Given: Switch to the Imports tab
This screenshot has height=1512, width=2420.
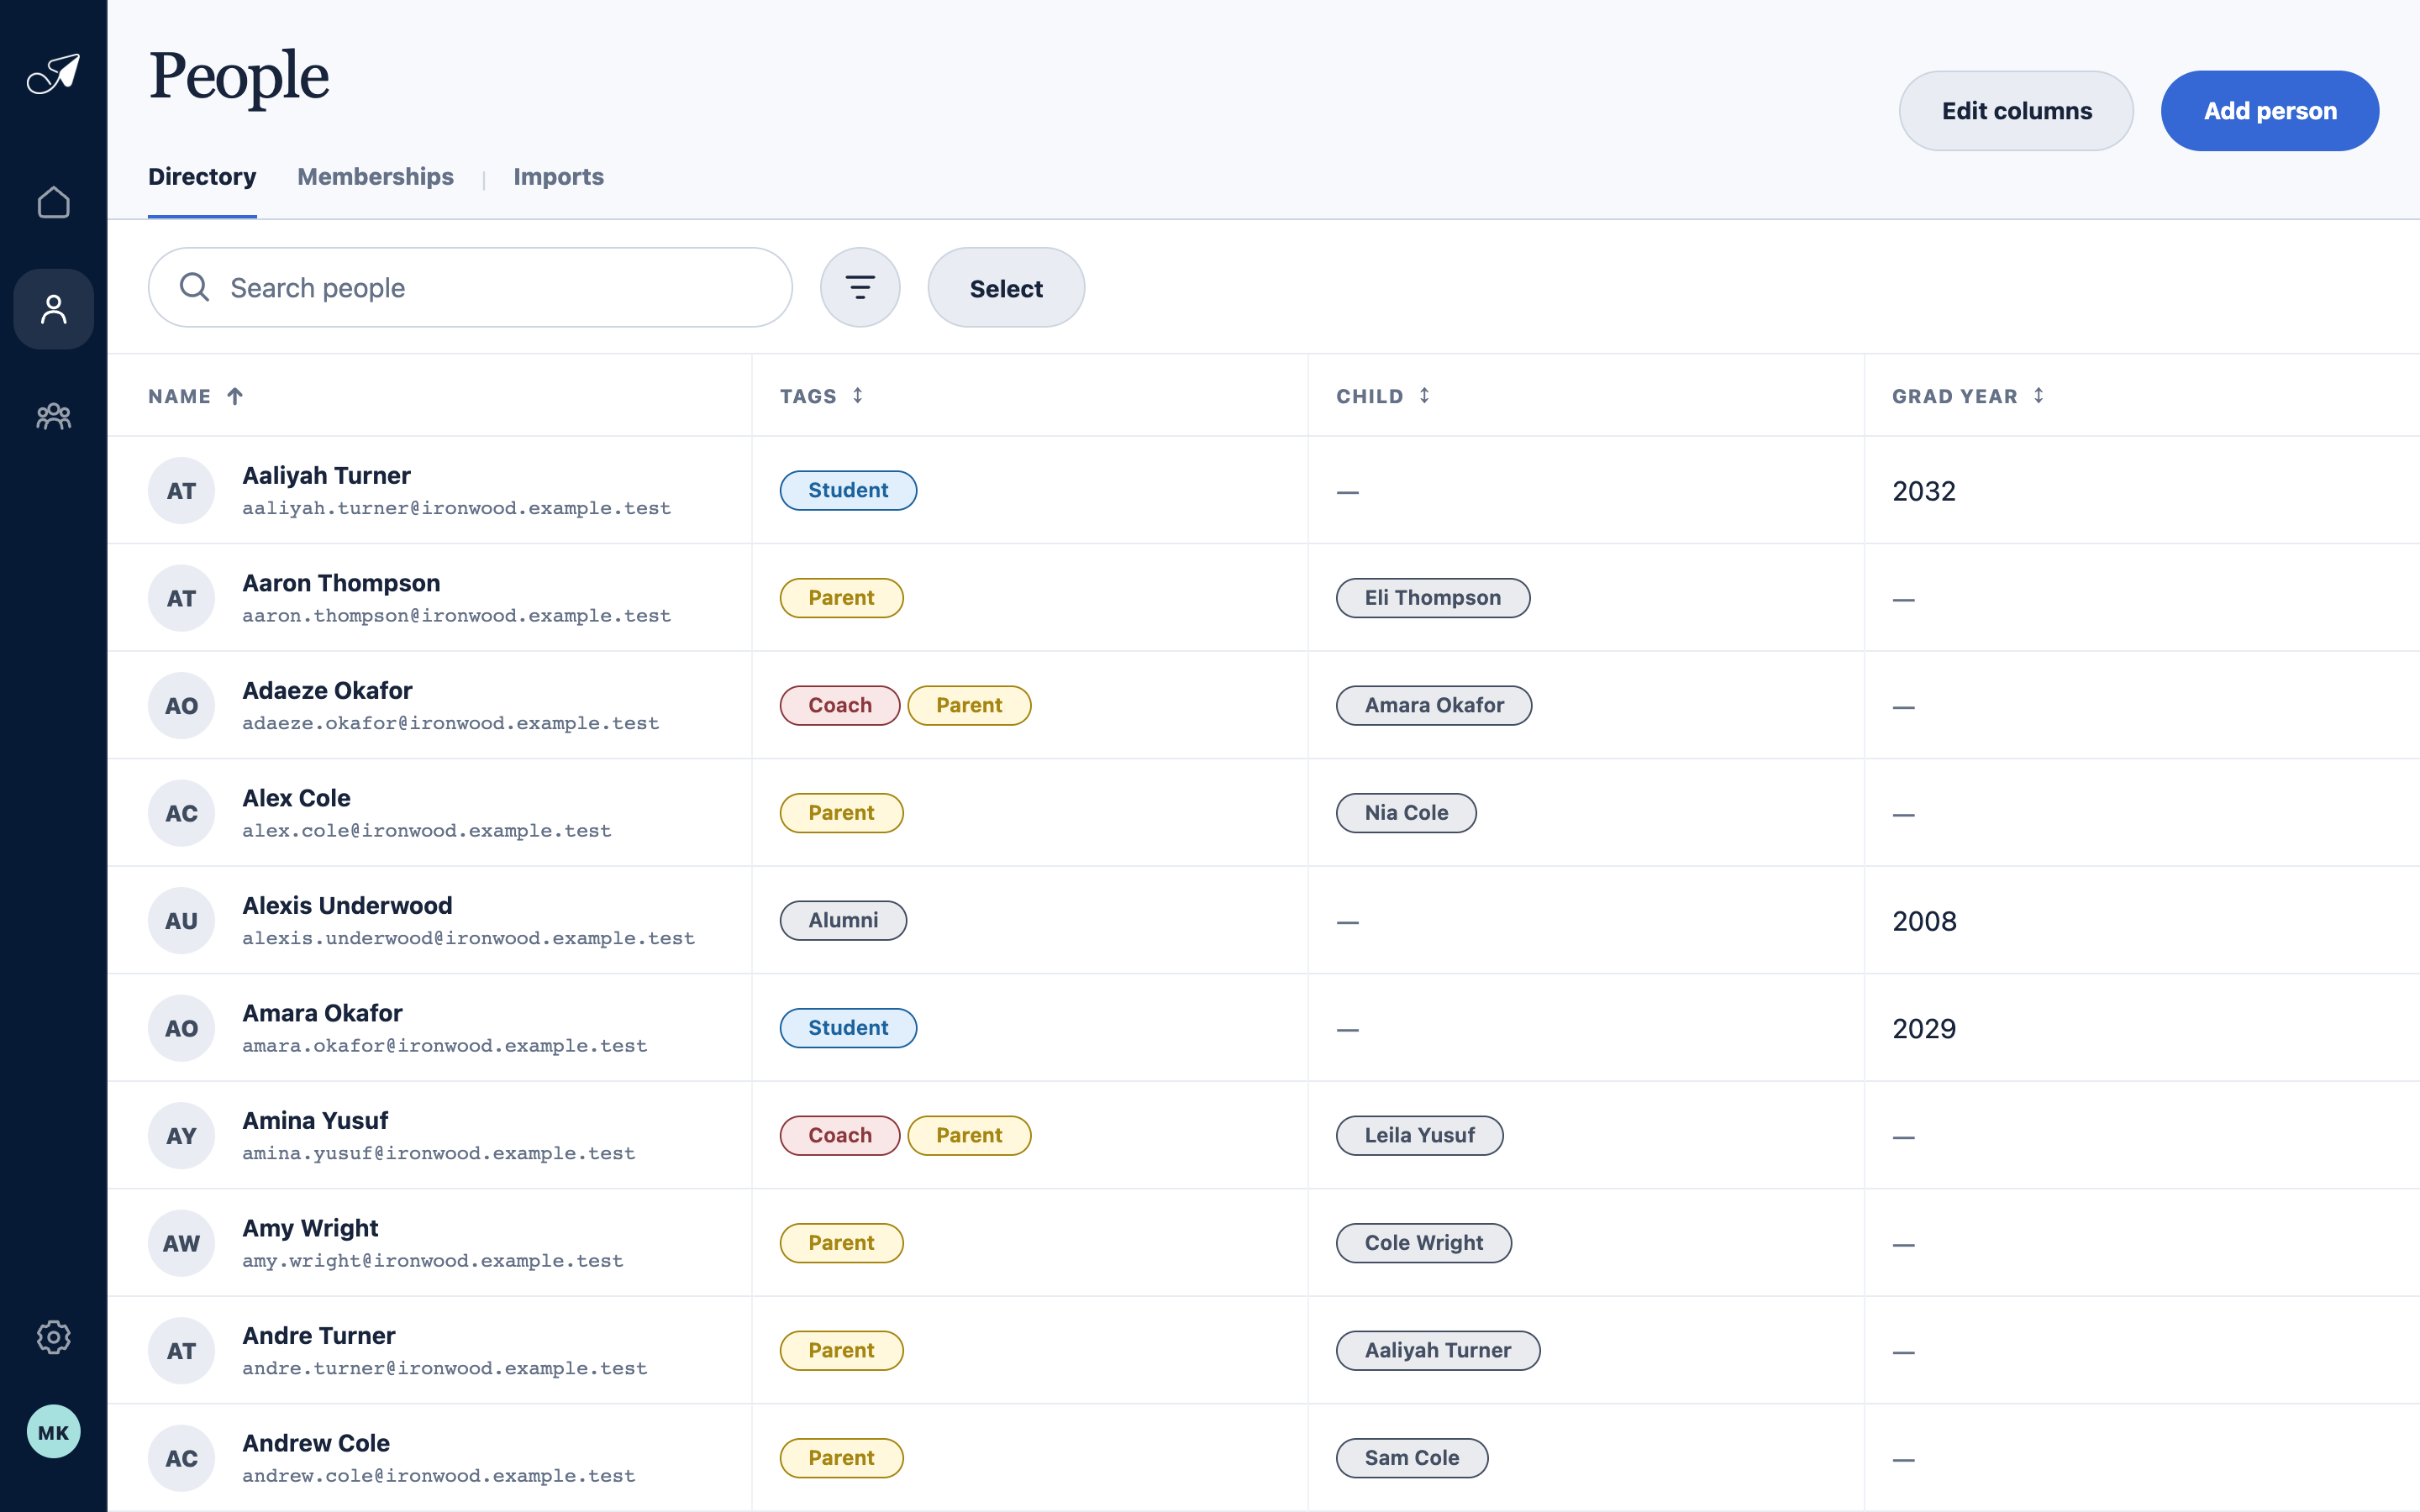Looking at the screenshot, I should pos(558,177).
